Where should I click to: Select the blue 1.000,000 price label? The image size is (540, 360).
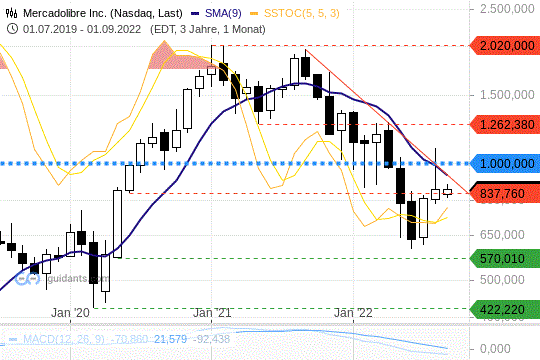pos(505,163)
